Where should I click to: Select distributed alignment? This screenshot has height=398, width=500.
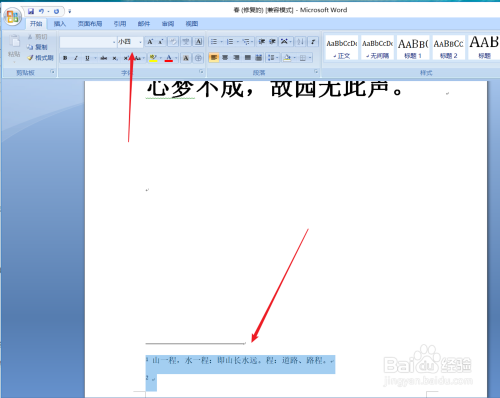point(259,58)
